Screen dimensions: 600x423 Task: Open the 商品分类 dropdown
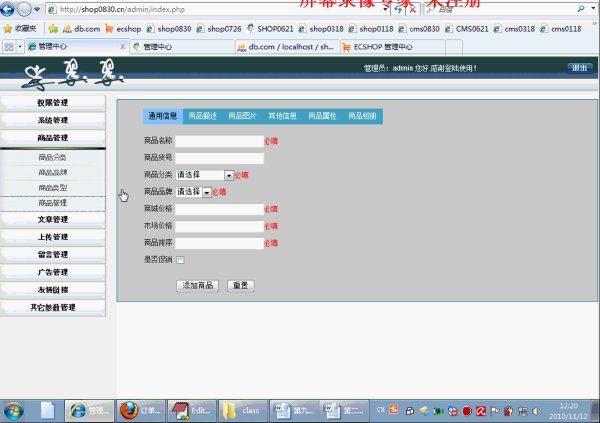click(x=205, y=175)
